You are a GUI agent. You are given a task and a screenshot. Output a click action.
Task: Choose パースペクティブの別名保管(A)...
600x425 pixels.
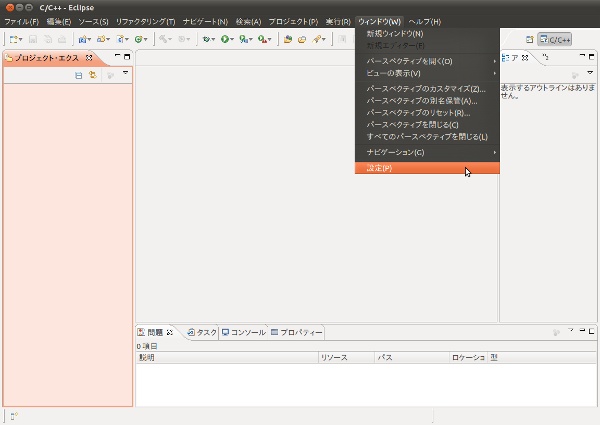click(x=427, y=101)
